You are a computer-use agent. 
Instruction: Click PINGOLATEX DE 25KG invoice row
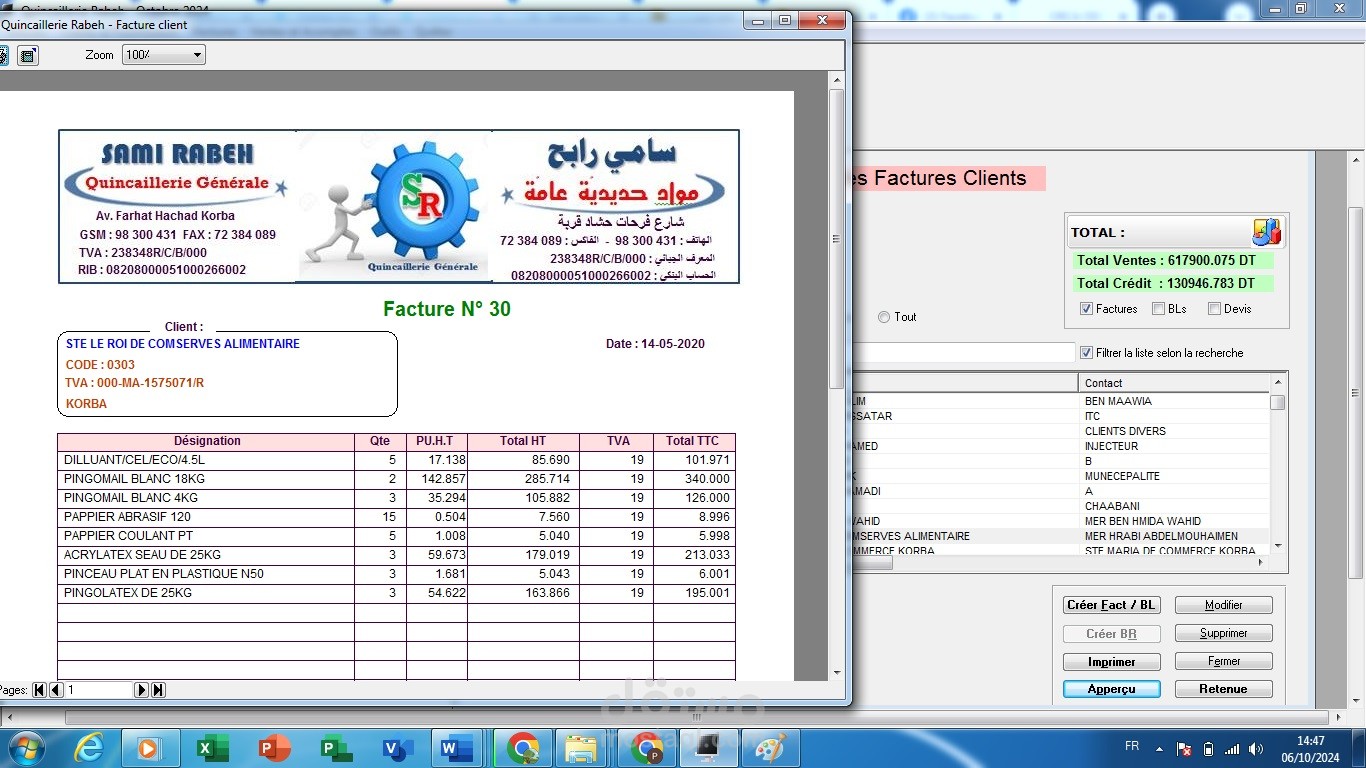[x=396, y=593]
